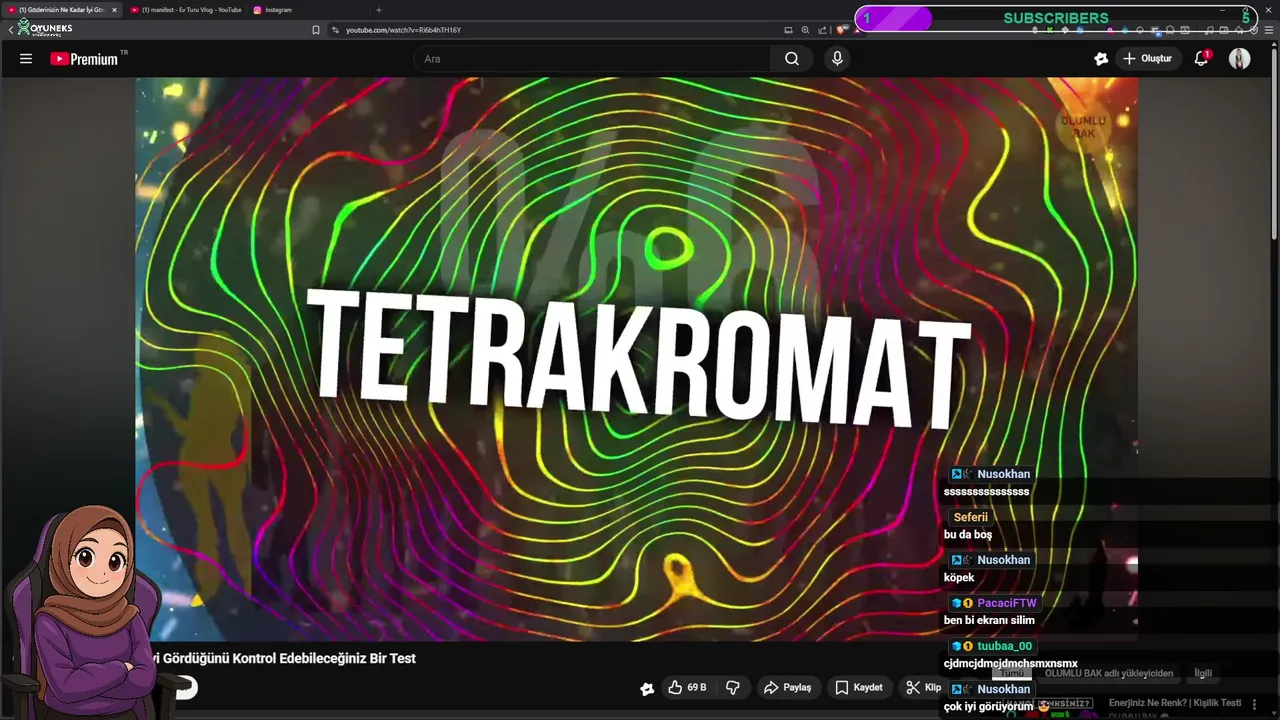Image resolution: width=1280 pixels, height=720 pixels.
Task: Open the Enerjiniz Ne Renk Kişilik Testi video
Action: click(1174, 703)
